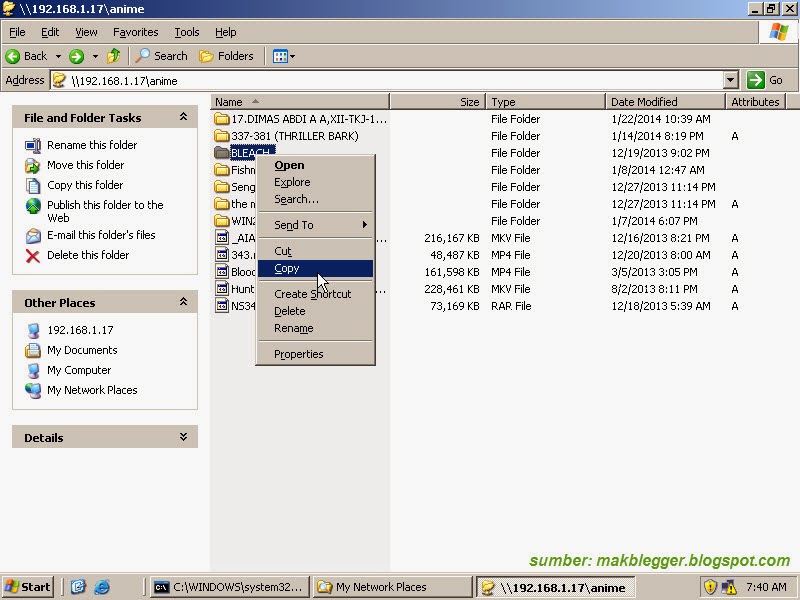Click the network warning tray icon

point(729,587)
